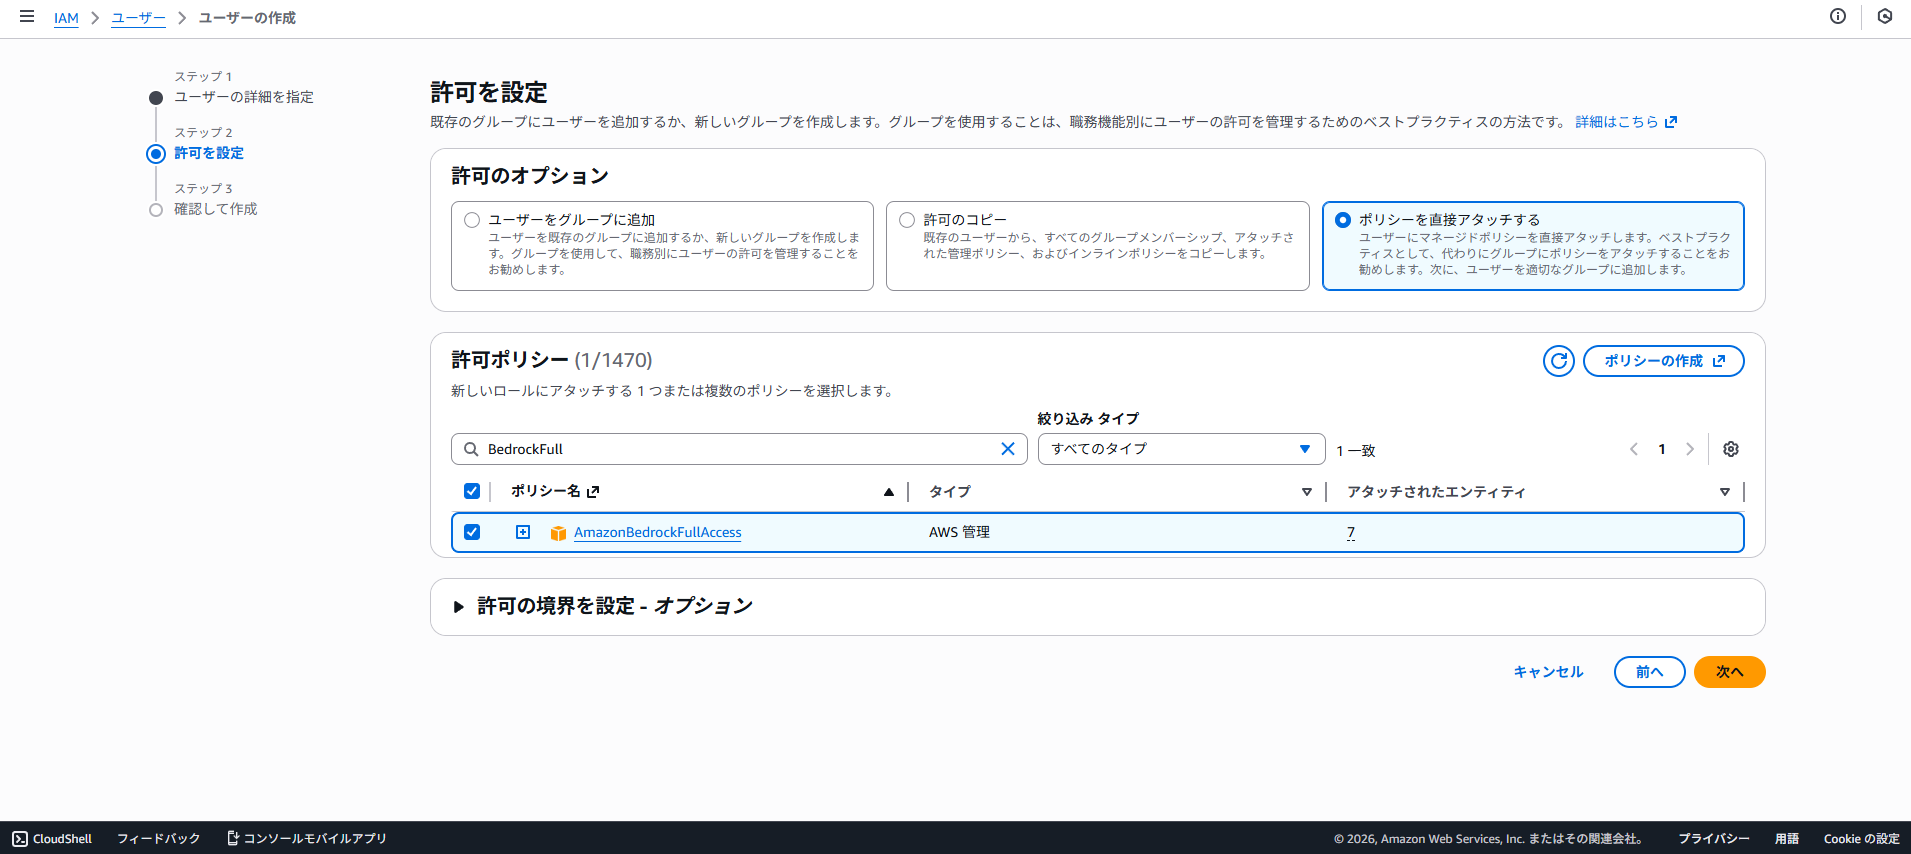
Task: Open the table preferences gear icon
Action: coord(1730,449)
